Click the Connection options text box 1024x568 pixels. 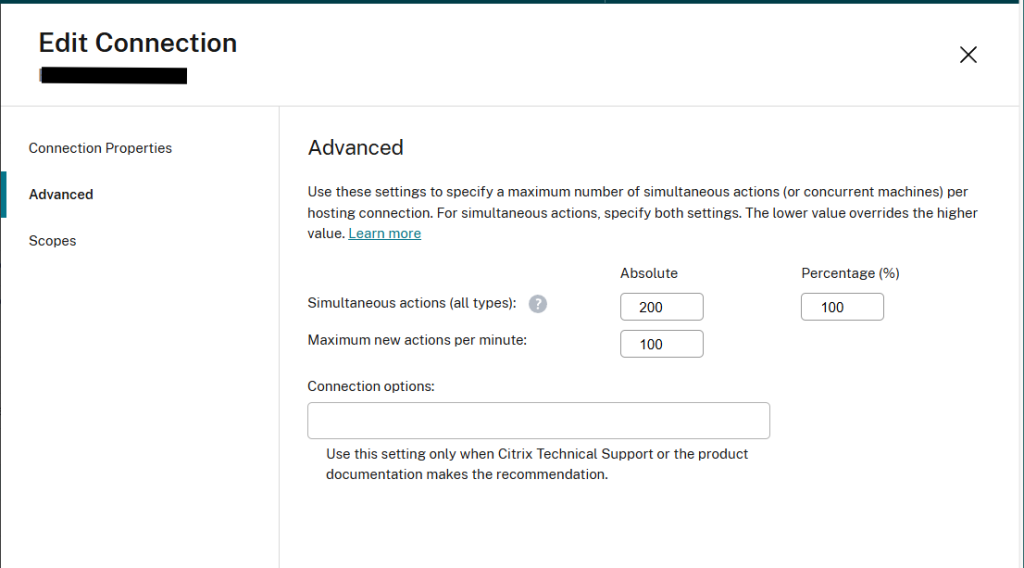(539, 420)
